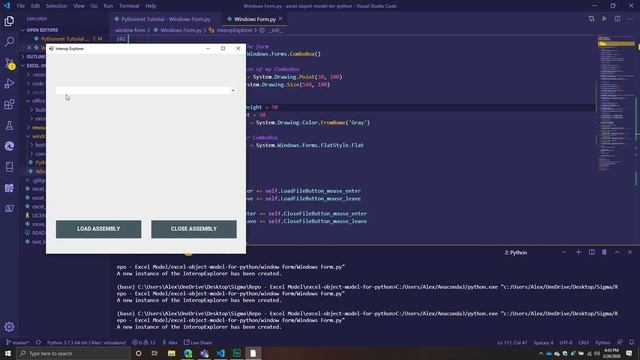Click the Open Changes compare icon

click(x=591, y=19)
